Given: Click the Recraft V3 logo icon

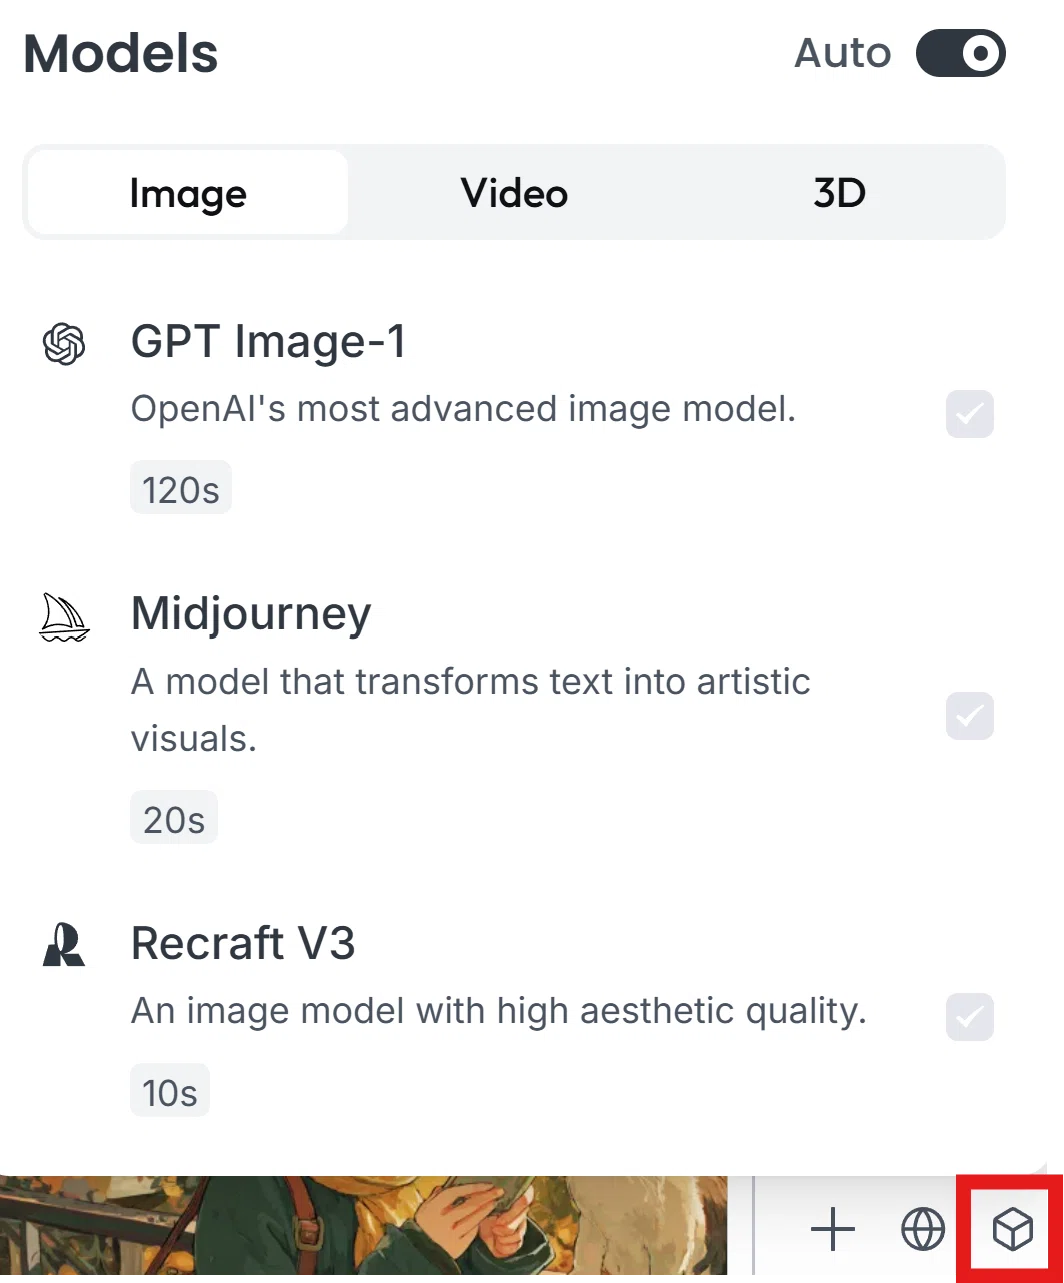Looking at the screenshot, I should (64, 945).
